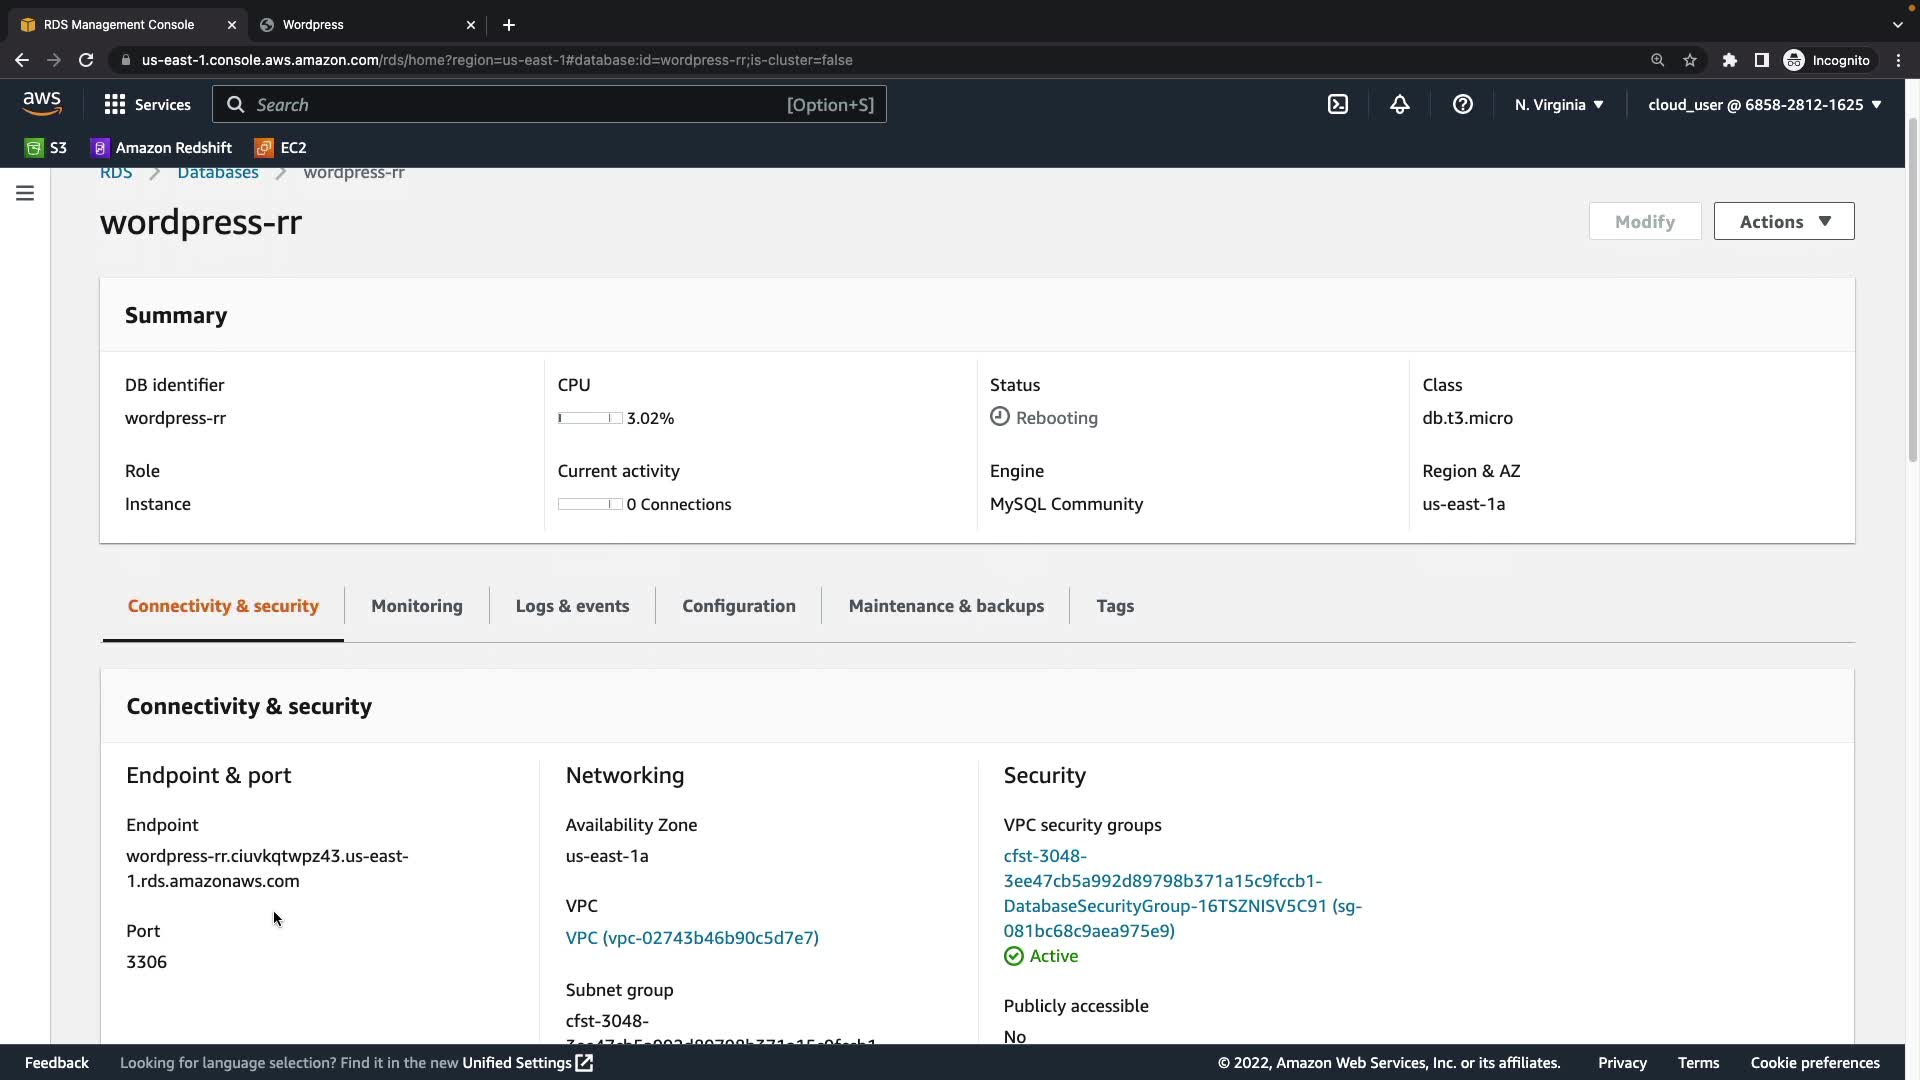The height and width of the screenshot is (1080, 1920).
Task: Open the Amazon Redshift shortcut
Action: 161,147
